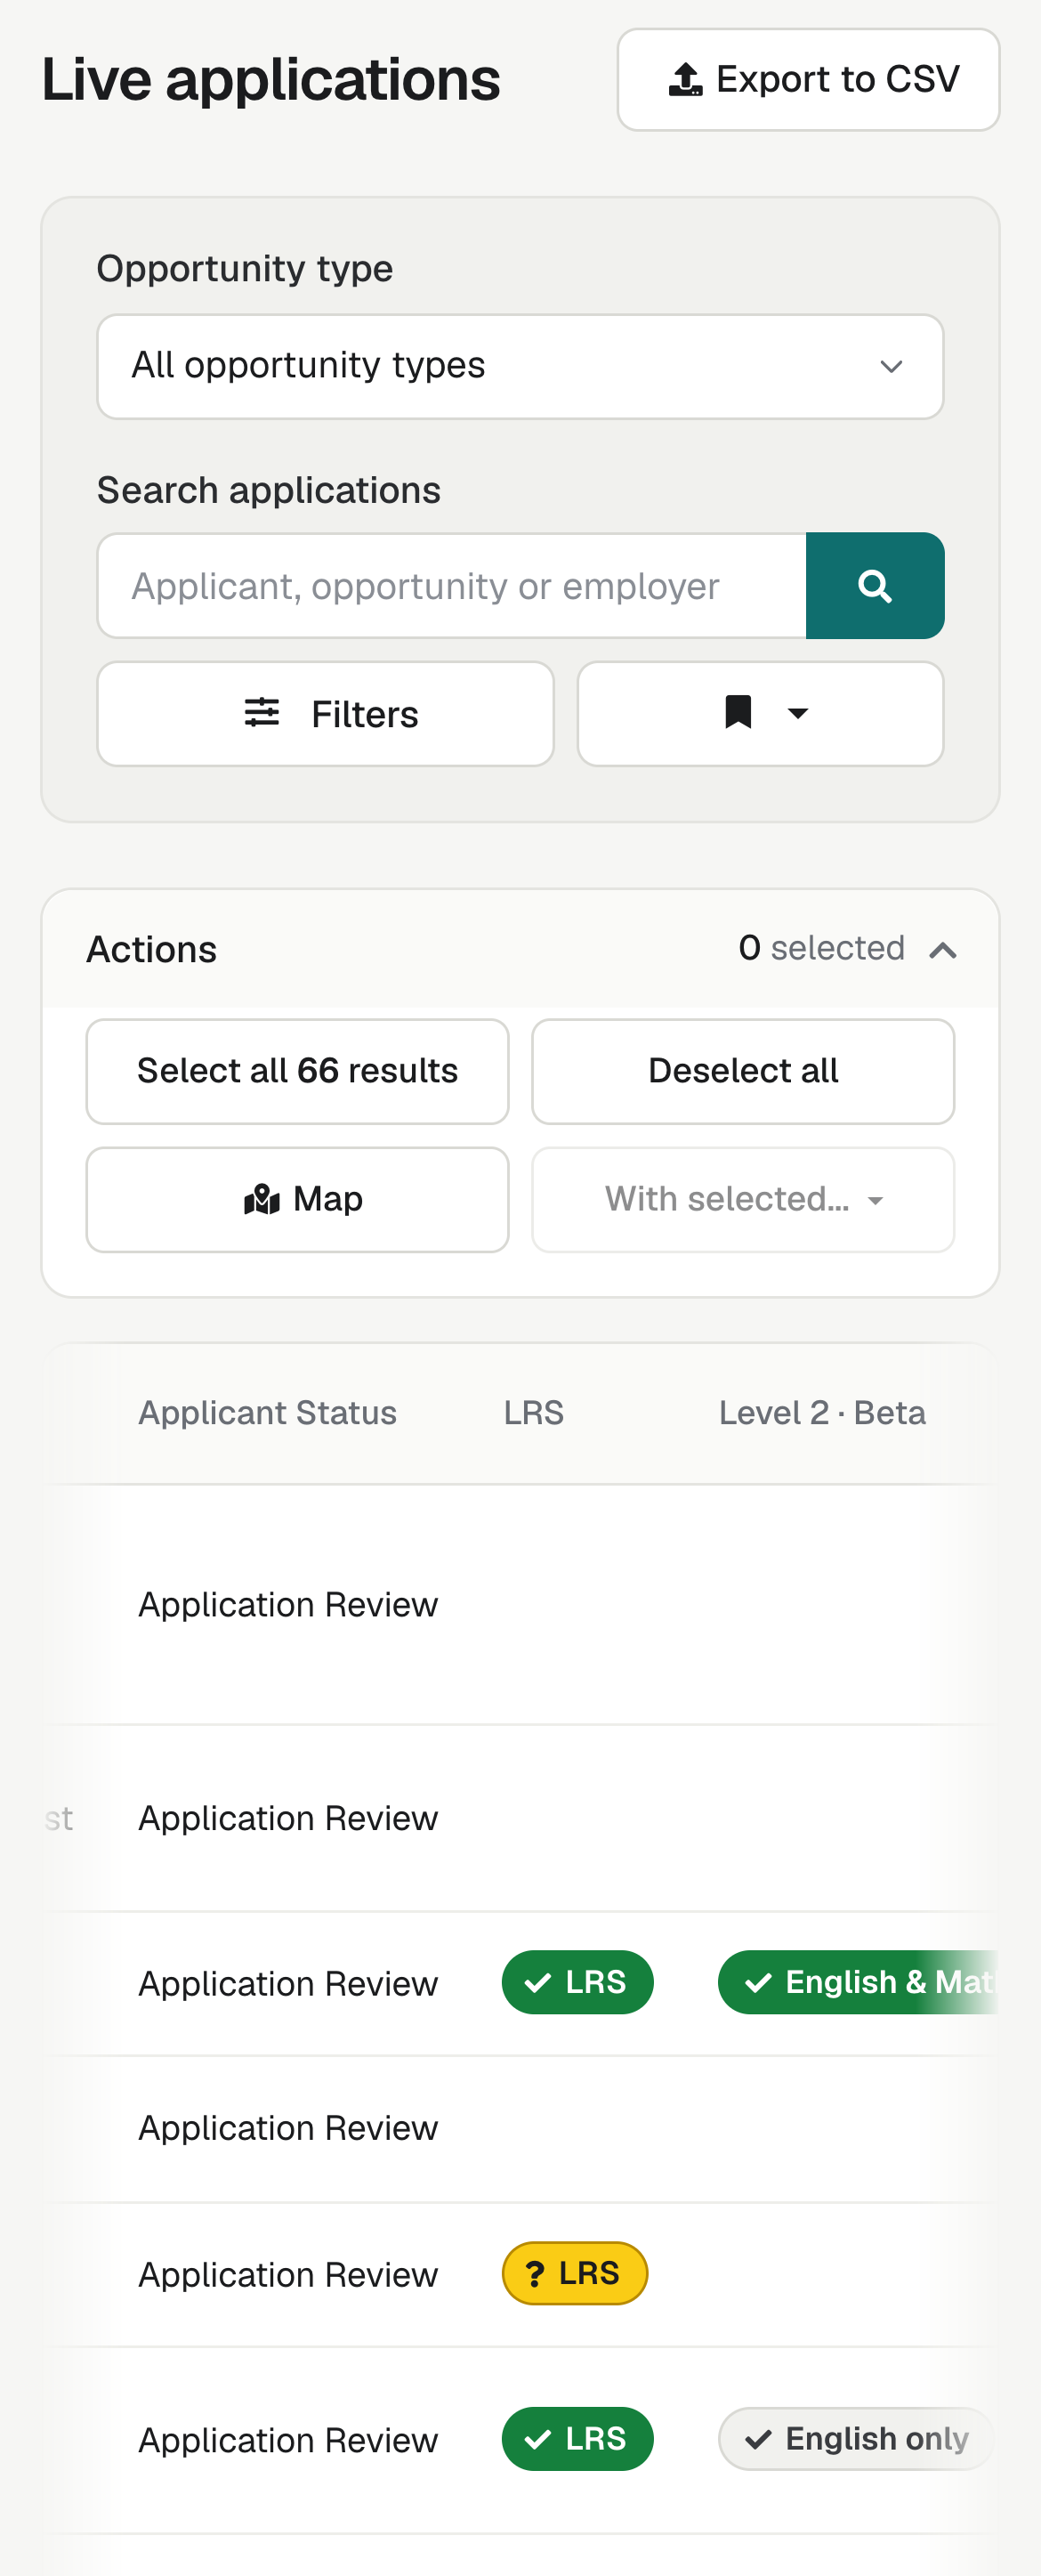This screenshot has height=2576, width=1041.
Task: Click the English only badge
Action: [857, 2439]
